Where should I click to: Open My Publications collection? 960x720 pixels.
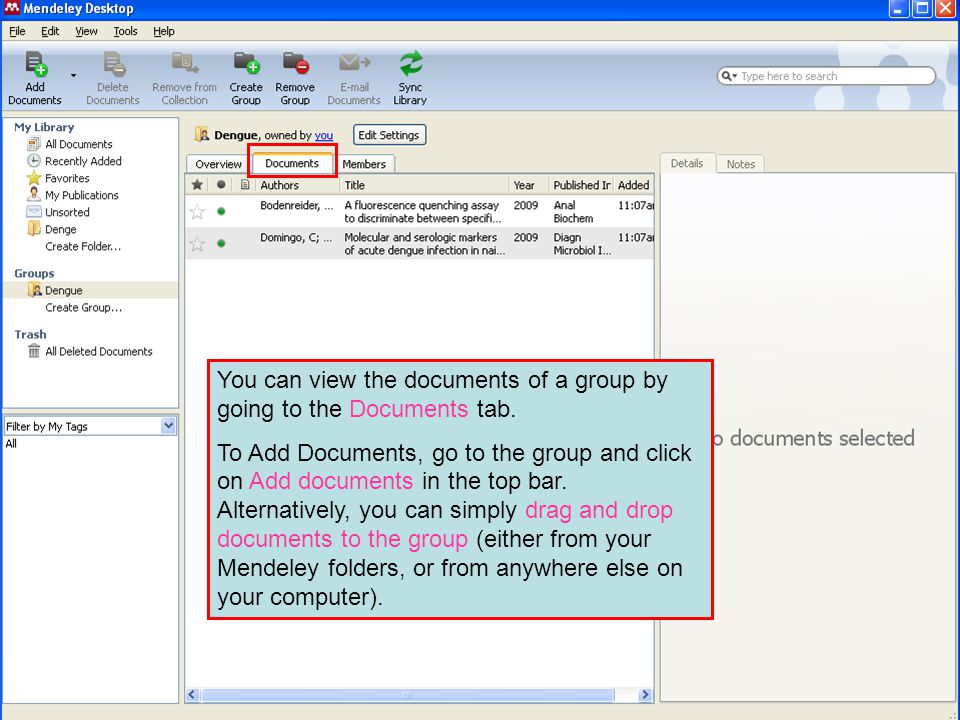click(x=81, y=196)
